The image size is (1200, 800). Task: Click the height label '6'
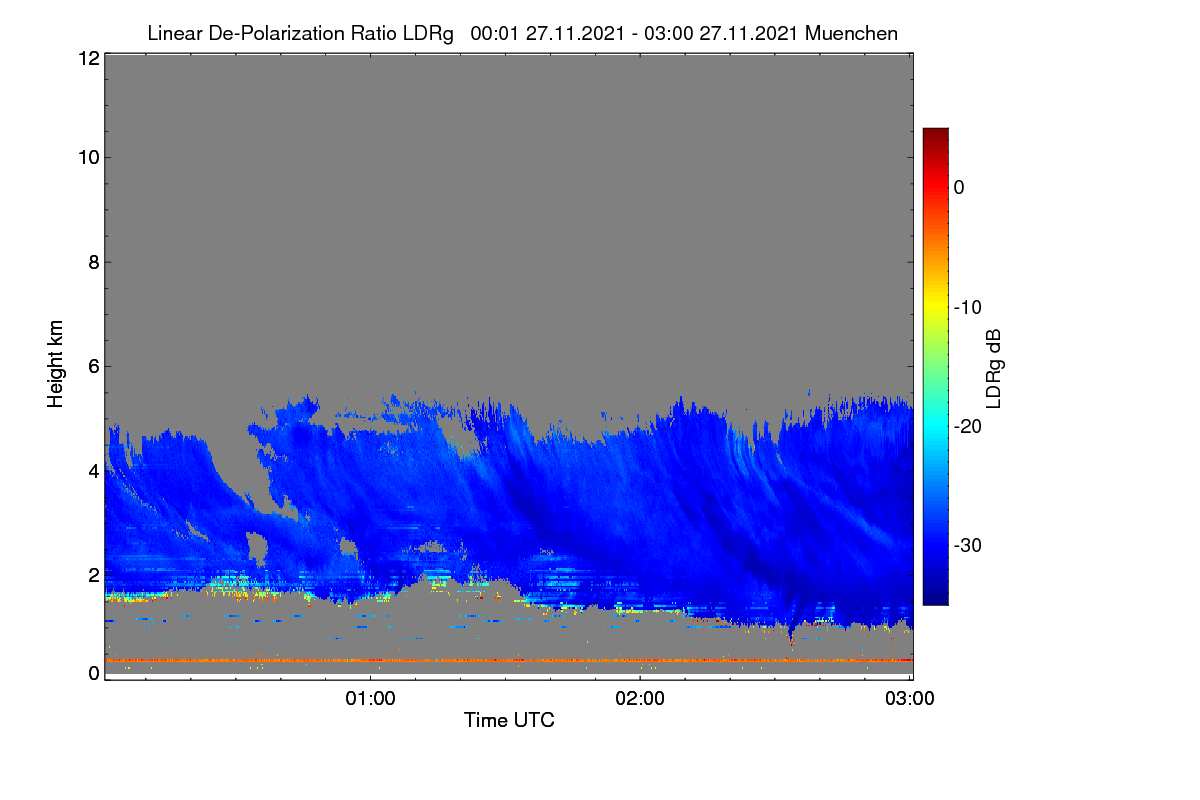[93, 366]
